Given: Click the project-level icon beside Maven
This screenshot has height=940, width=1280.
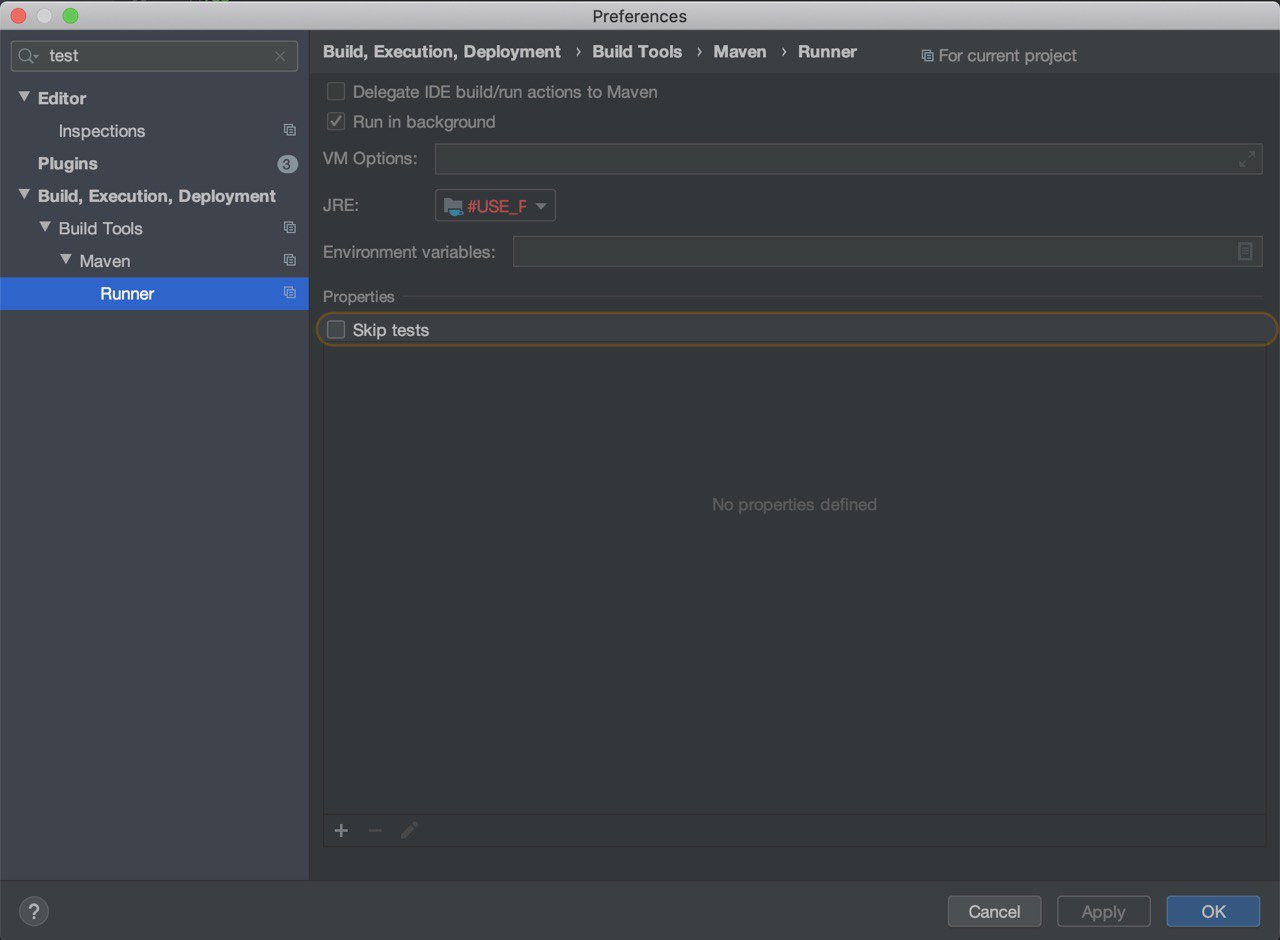Looking at the screenshot, I should pyautogui.click(x=289, y=260).
